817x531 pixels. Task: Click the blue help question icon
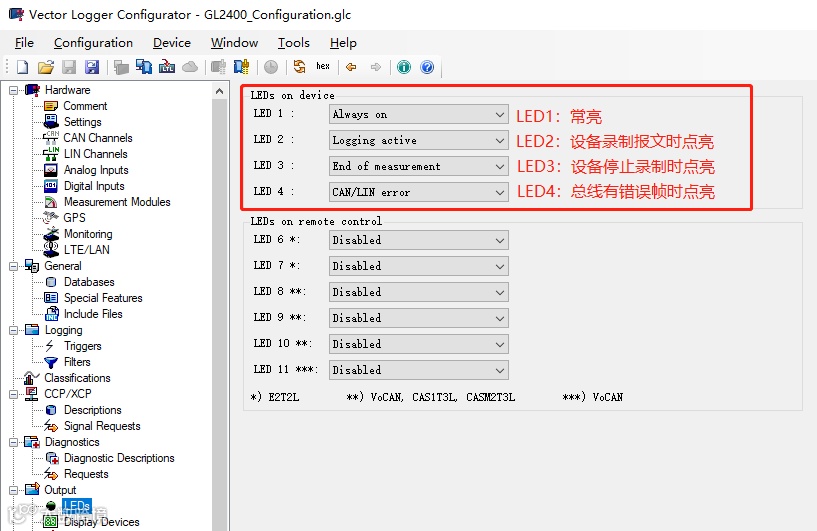[427, 67]
